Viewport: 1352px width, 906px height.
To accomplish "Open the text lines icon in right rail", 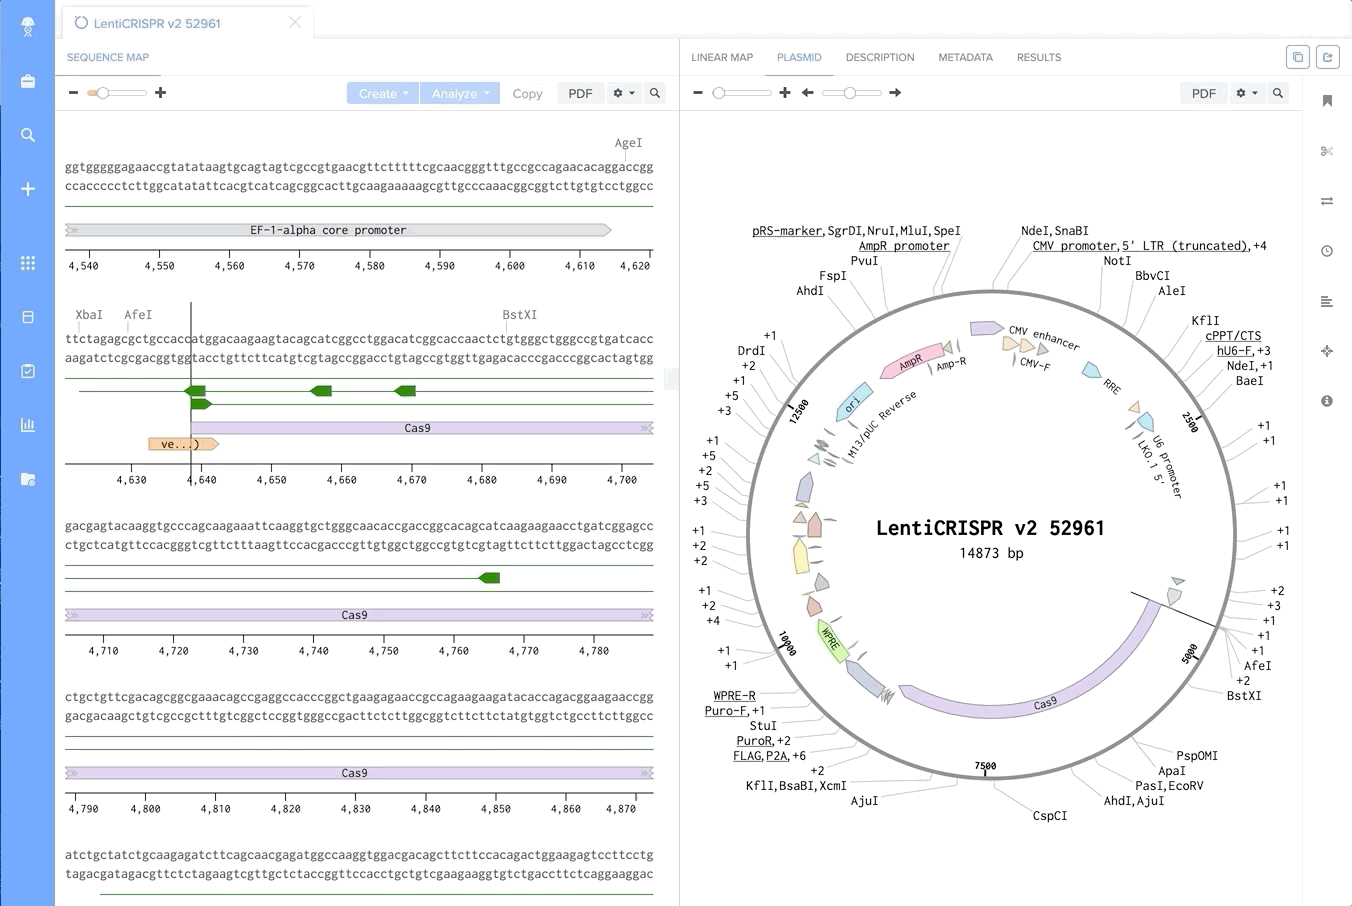I will [1327, 301].
